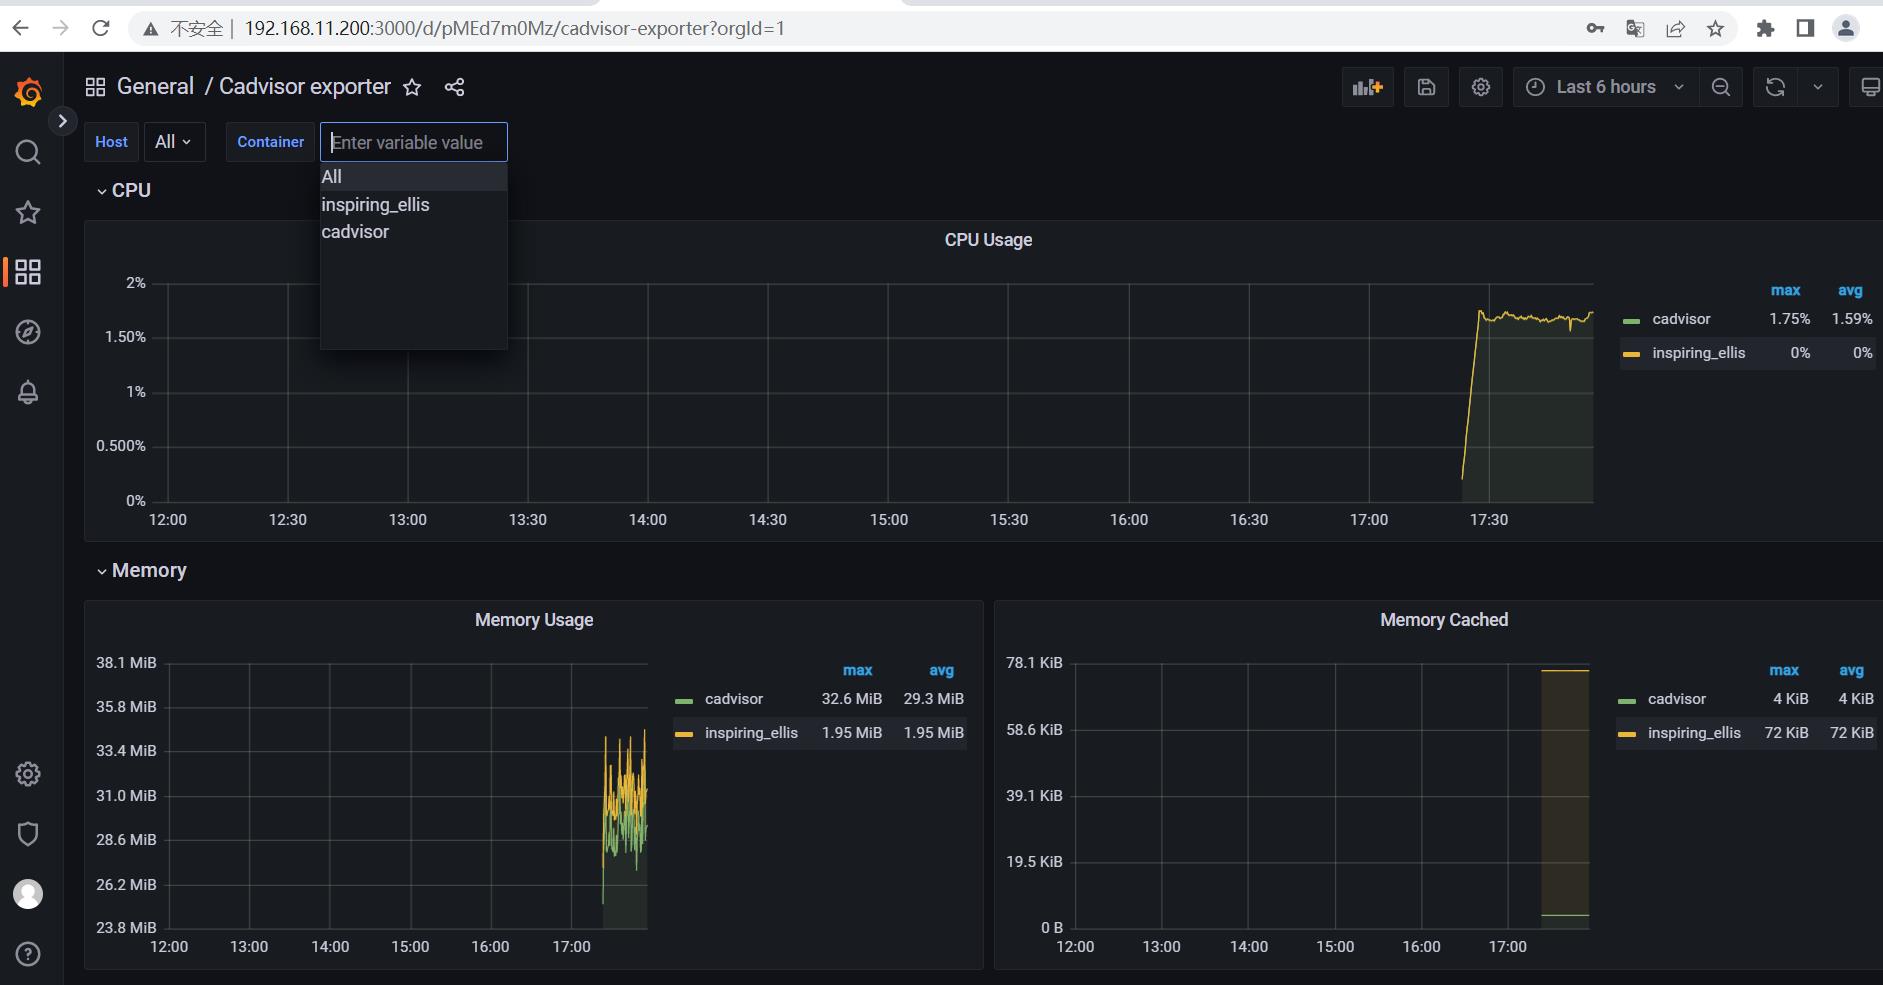Open Help question mark icon
Viewport: 1883px width, 985px height.
tap(28, 954)
